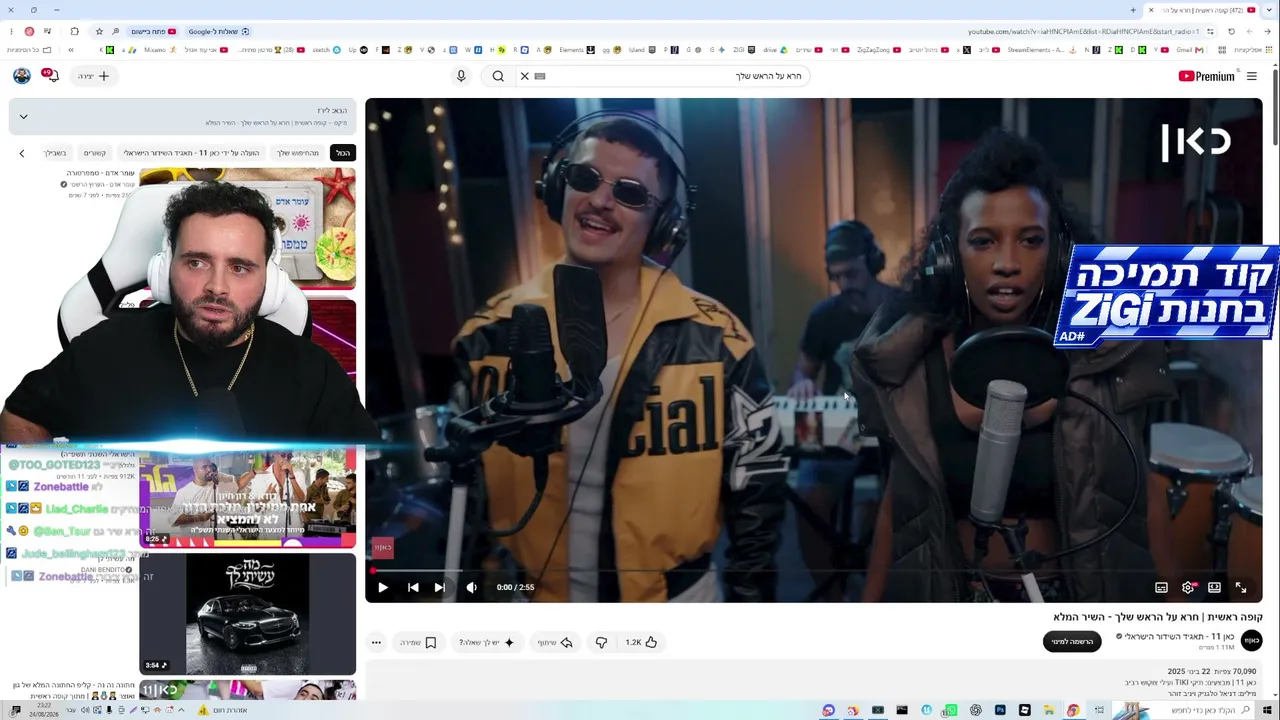Image resolution: width=1280 pixels, height=720 pixels.
Task: Open the ChatGPT icon in the taskbar
Action: click(x=976, y=710)
